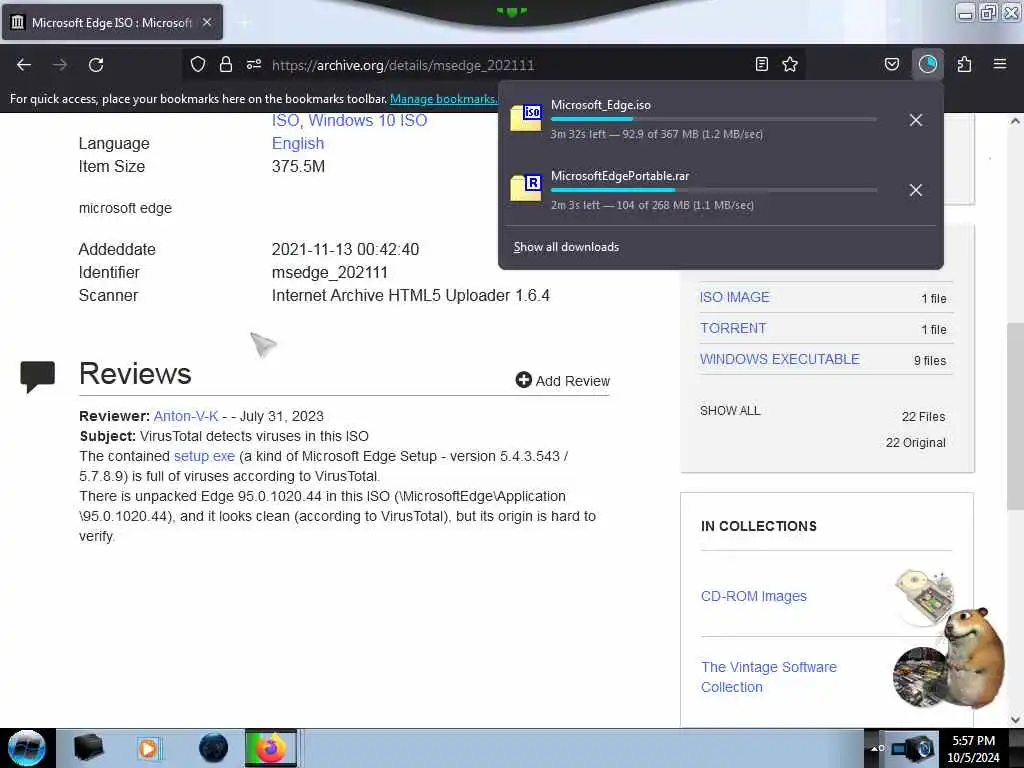Click the MicrosoftEdgePortable.rar file icon
This screenshot has height=768, width=1024.
click(526, 188)
